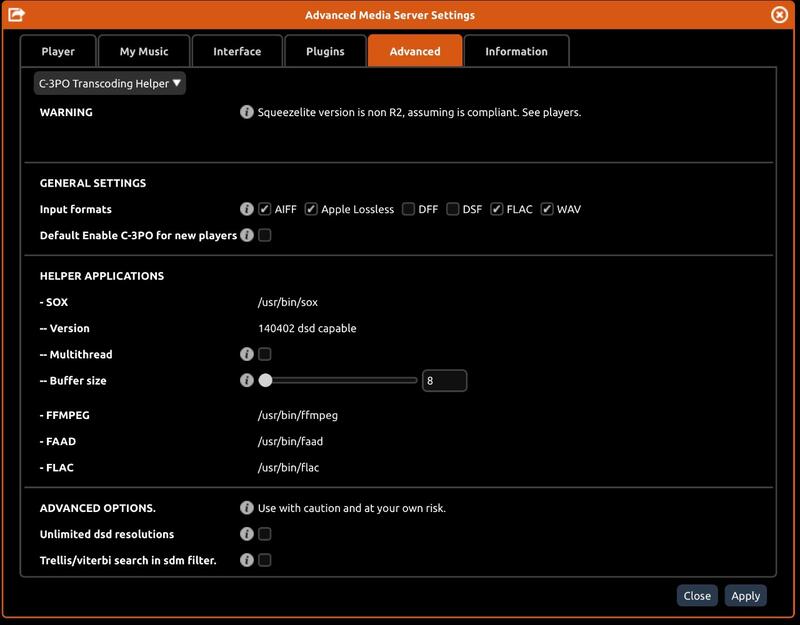Viewport: 800px width, 625px height.
Task: Open the Information tab
Action: [x=516, y=51]
